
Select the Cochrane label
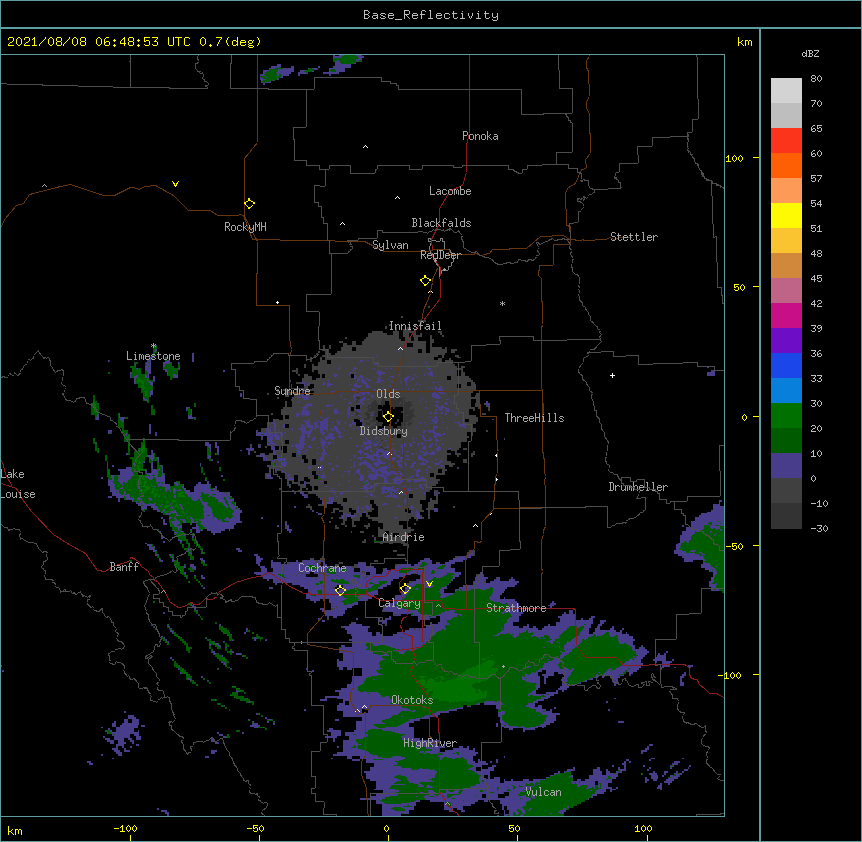(x=322, y=568)
